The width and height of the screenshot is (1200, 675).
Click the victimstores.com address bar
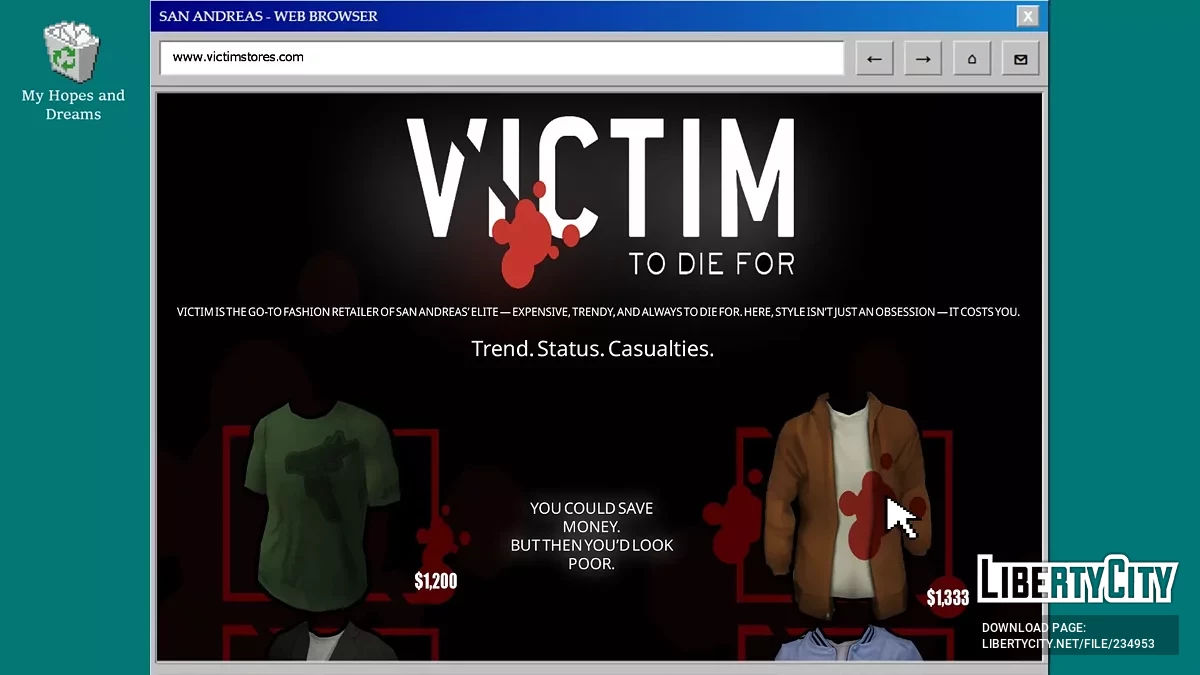[x=501, y=58]
